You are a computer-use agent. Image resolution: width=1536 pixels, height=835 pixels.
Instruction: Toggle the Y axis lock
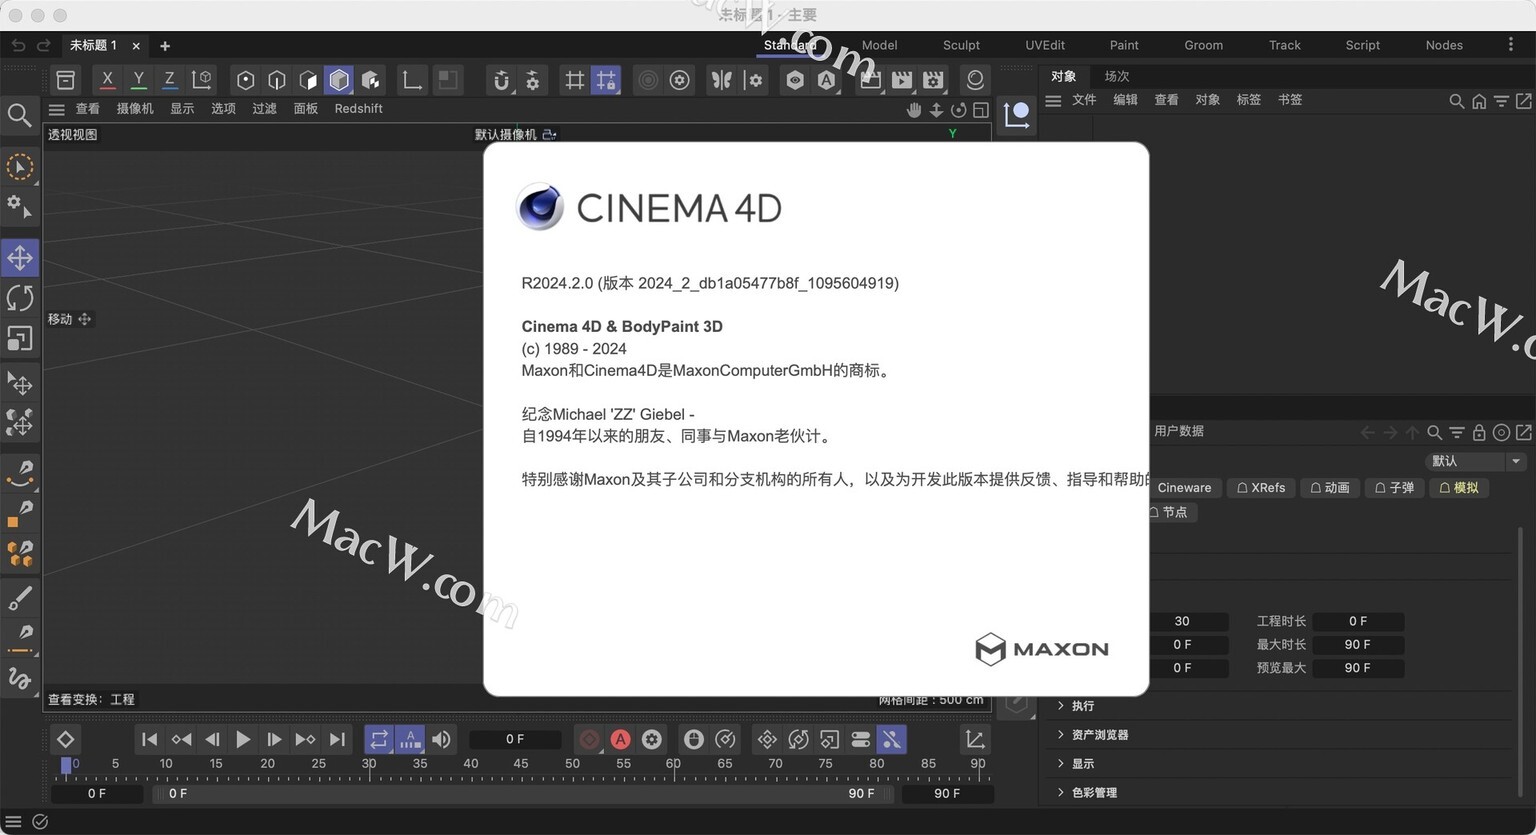138,80
